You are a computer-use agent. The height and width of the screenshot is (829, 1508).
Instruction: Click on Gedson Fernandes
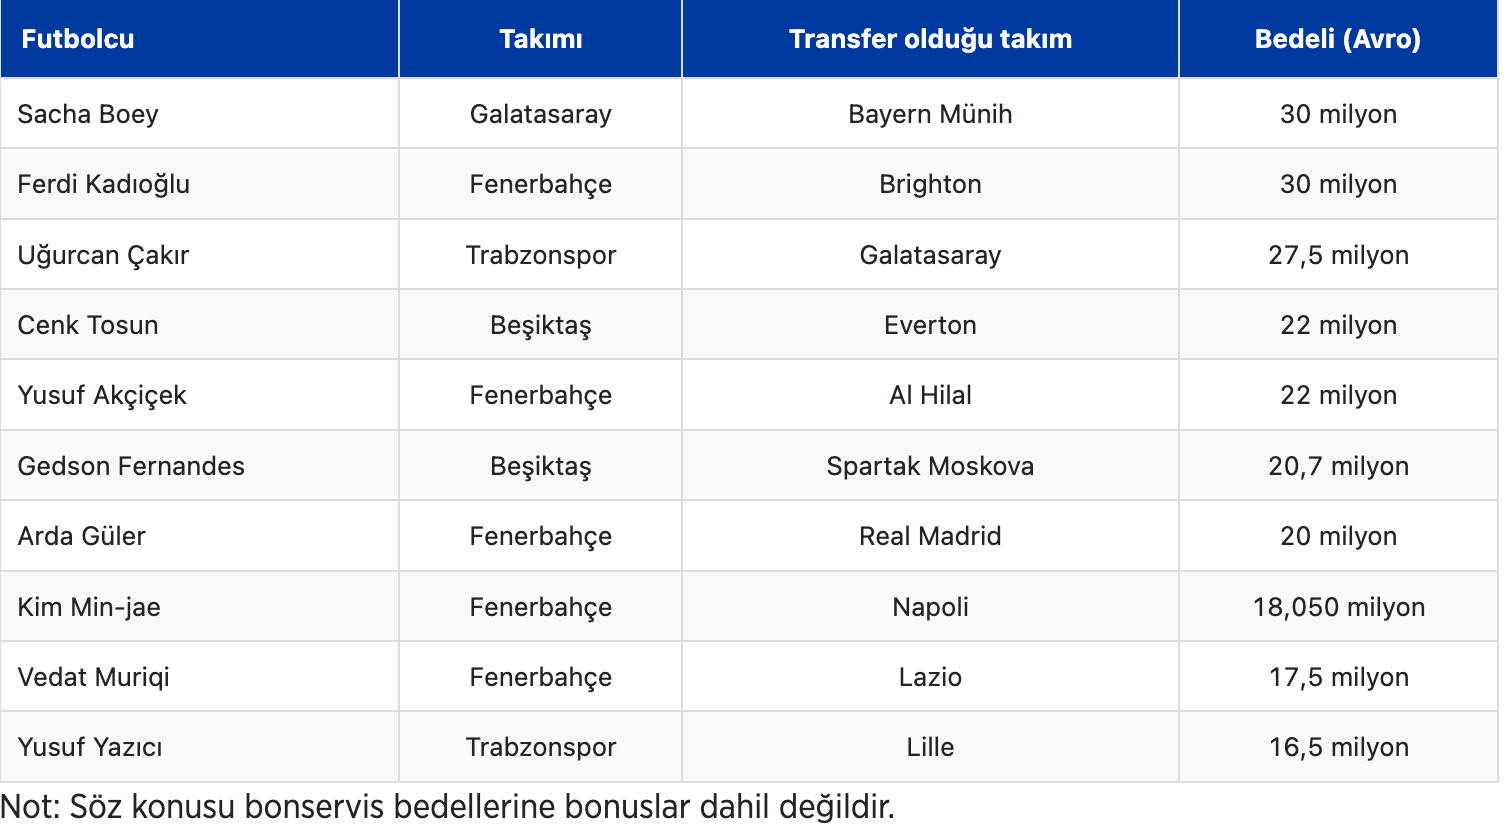point(131,466)
